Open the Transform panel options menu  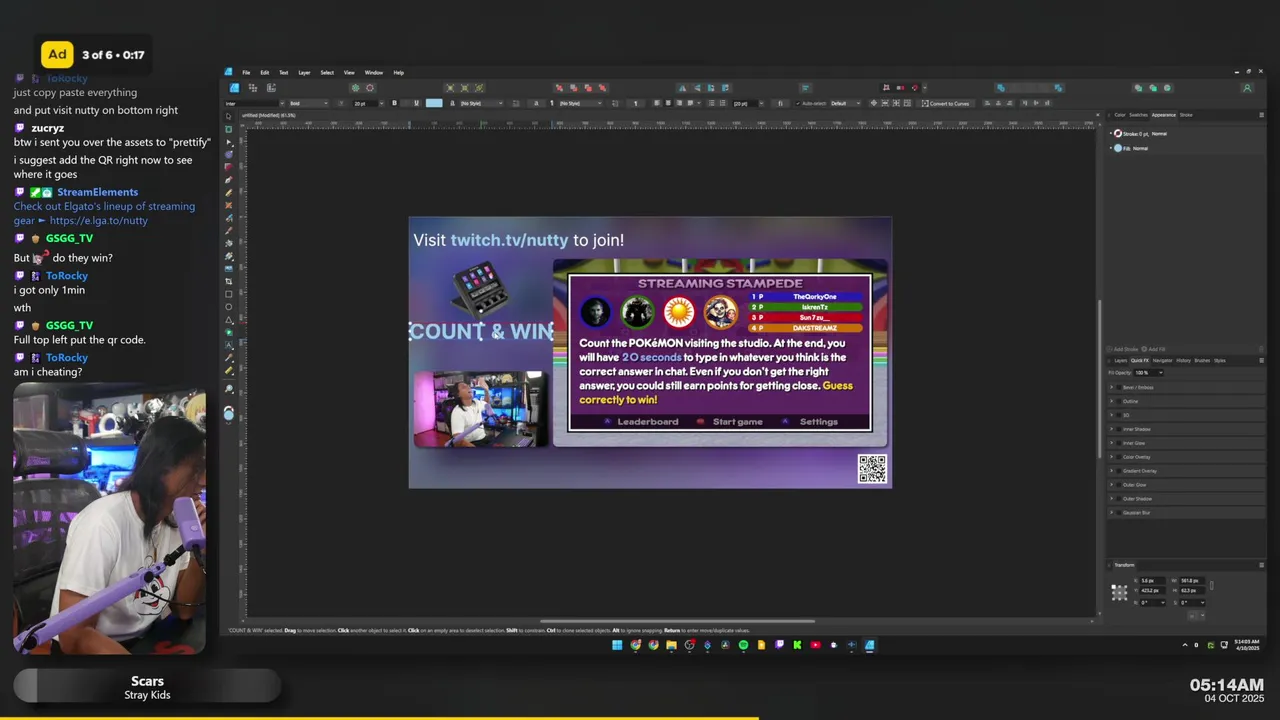(1262, 565)
